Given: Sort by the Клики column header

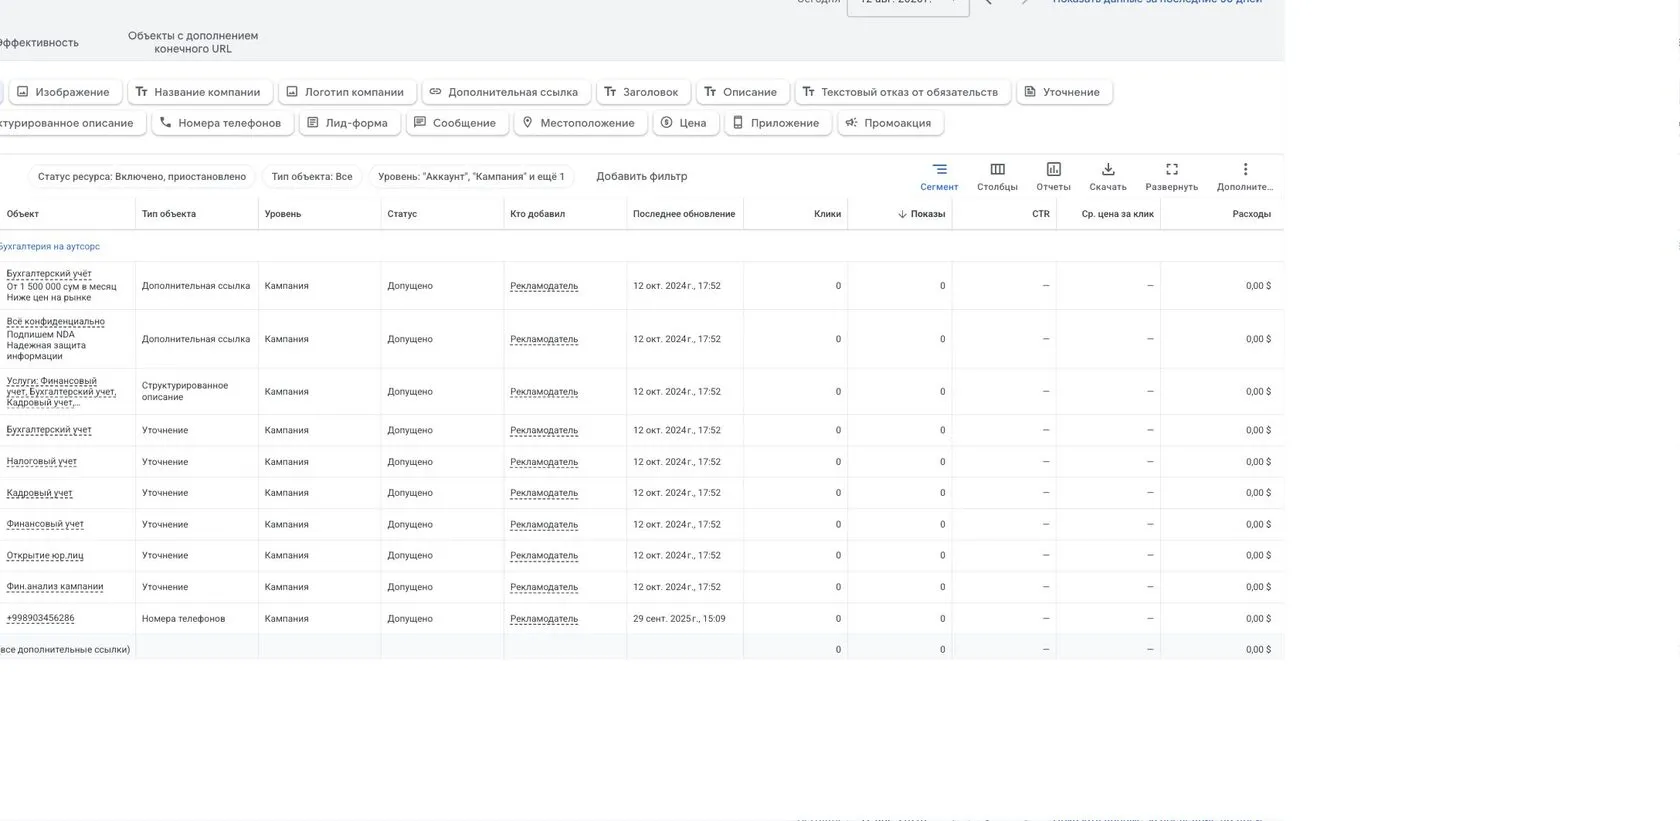Looking at the screenshot, I should tap(827, 214).
